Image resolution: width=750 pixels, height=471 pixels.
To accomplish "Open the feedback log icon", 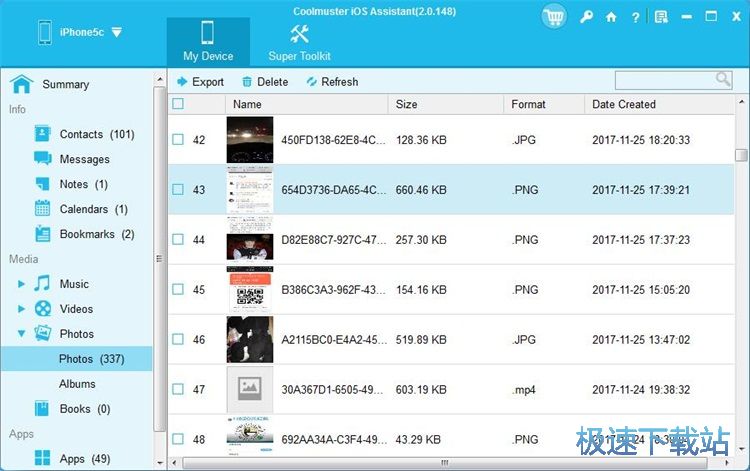I will pos(661,17).
